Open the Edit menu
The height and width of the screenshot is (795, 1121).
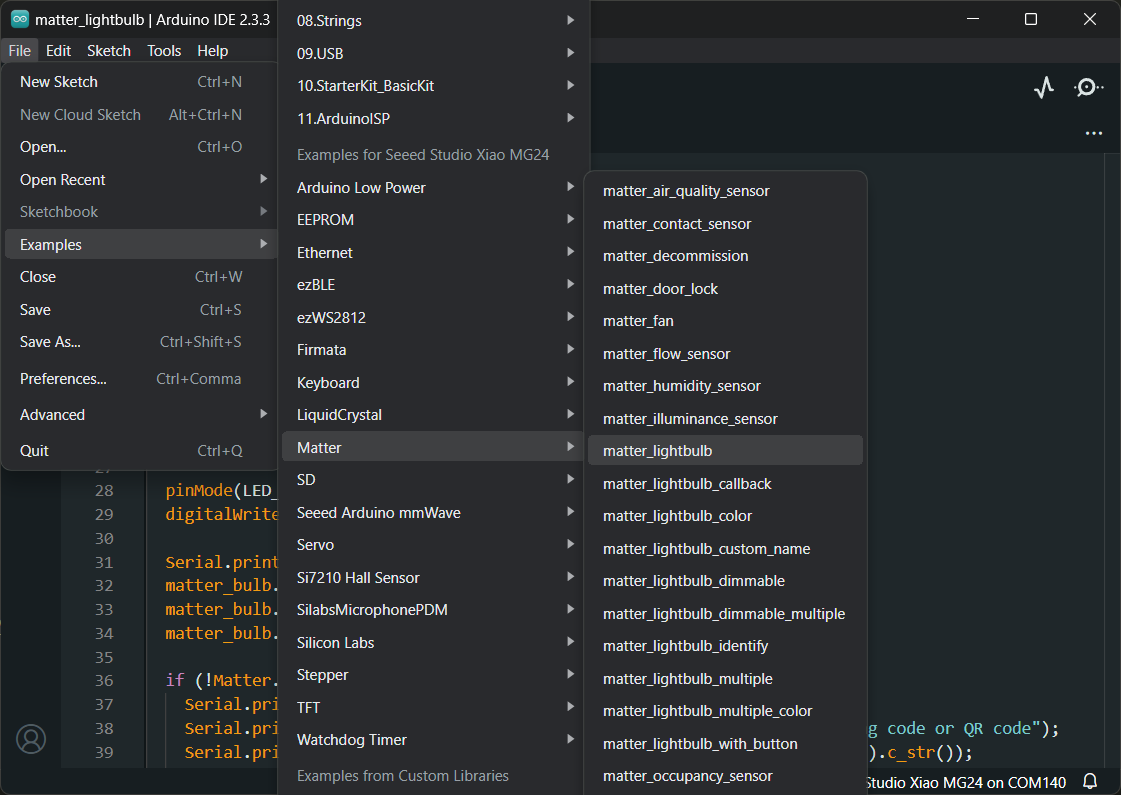(58, 51)
